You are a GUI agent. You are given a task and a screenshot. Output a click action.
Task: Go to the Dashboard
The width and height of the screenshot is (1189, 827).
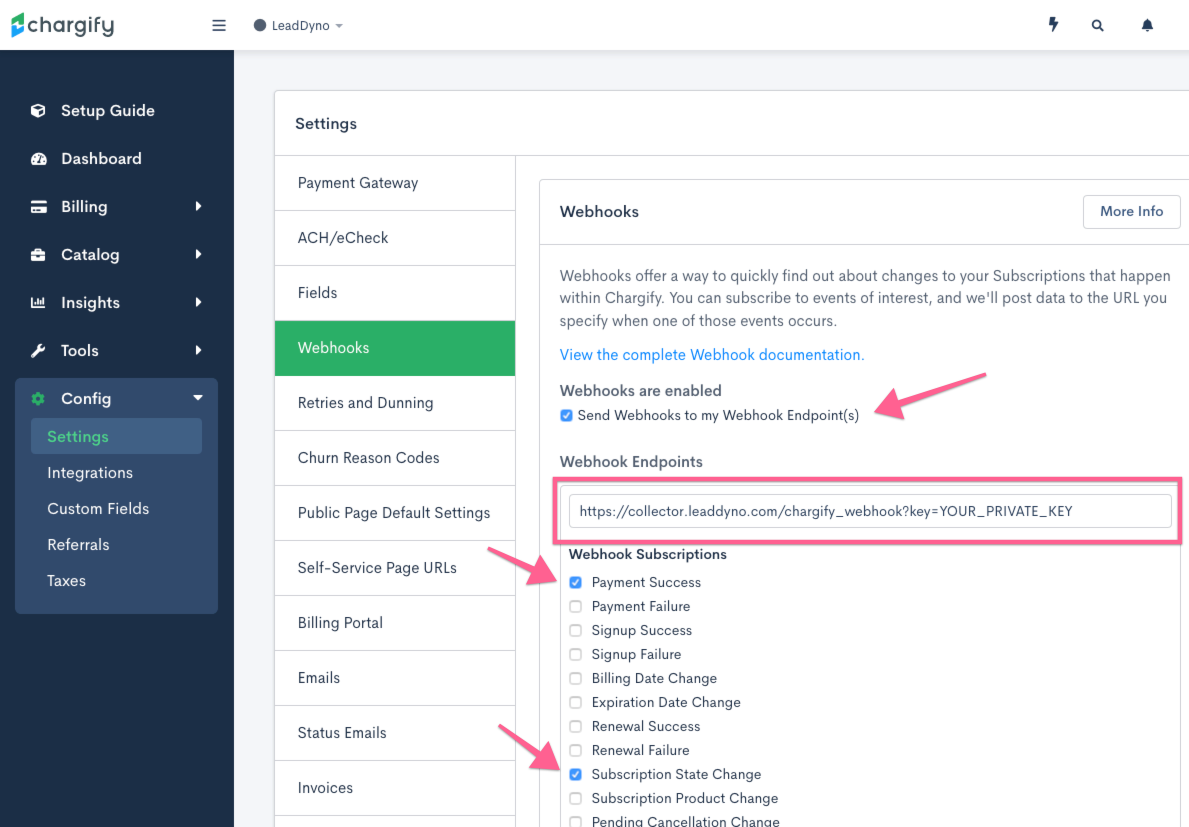pyautogui.click(x=101, y=158)
